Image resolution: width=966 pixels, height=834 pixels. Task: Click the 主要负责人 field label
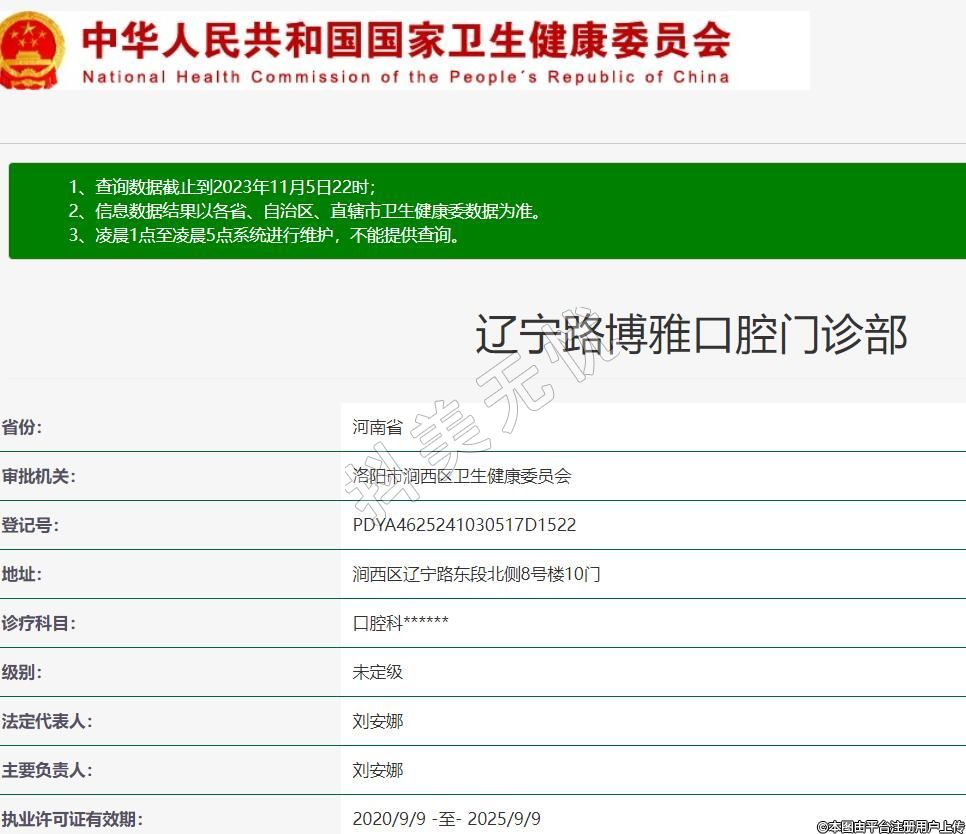point(46,770)
